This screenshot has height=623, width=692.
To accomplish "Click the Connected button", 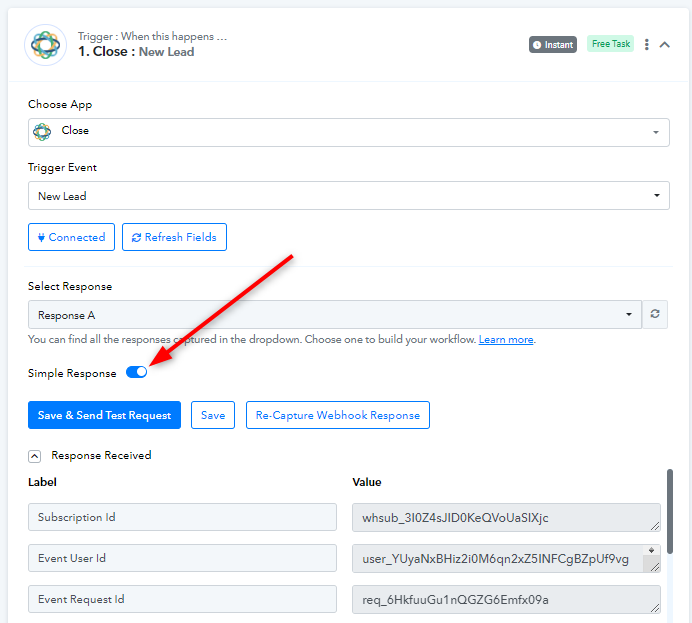I will pyautogui.click(x=71, y=237).
